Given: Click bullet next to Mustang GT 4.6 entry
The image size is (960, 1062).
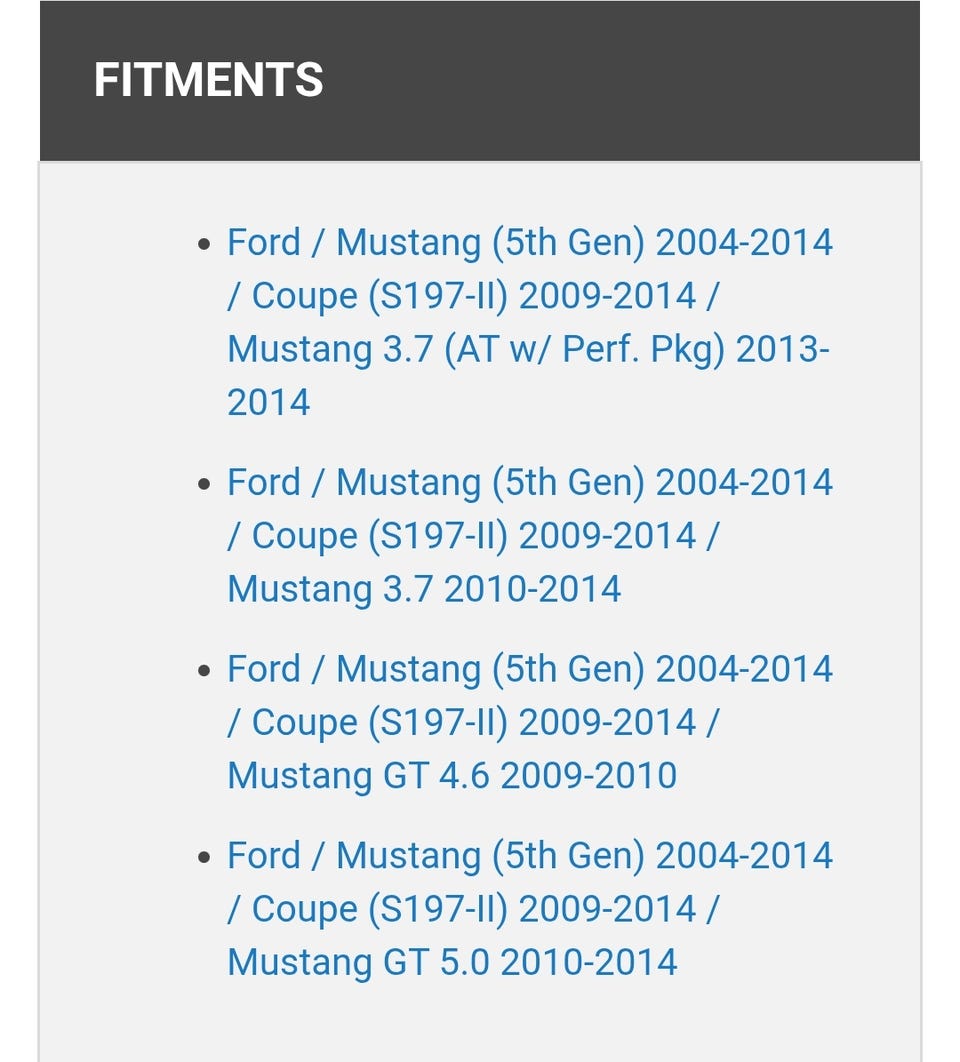Looking at the screenshot, I should [205, 670].
